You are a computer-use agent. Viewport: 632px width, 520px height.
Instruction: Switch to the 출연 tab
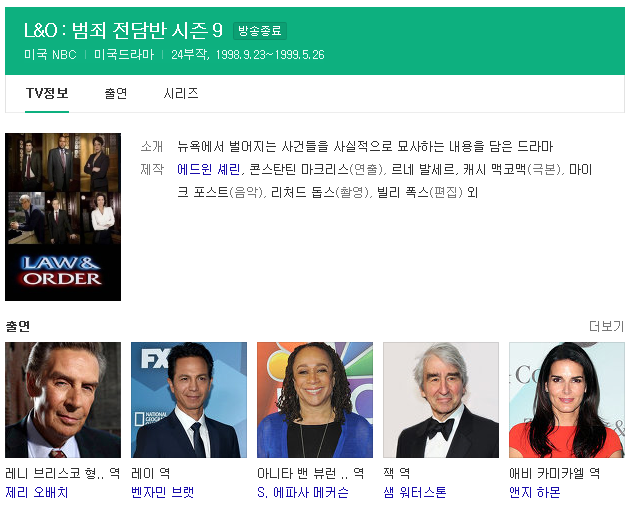pos(116,94)
